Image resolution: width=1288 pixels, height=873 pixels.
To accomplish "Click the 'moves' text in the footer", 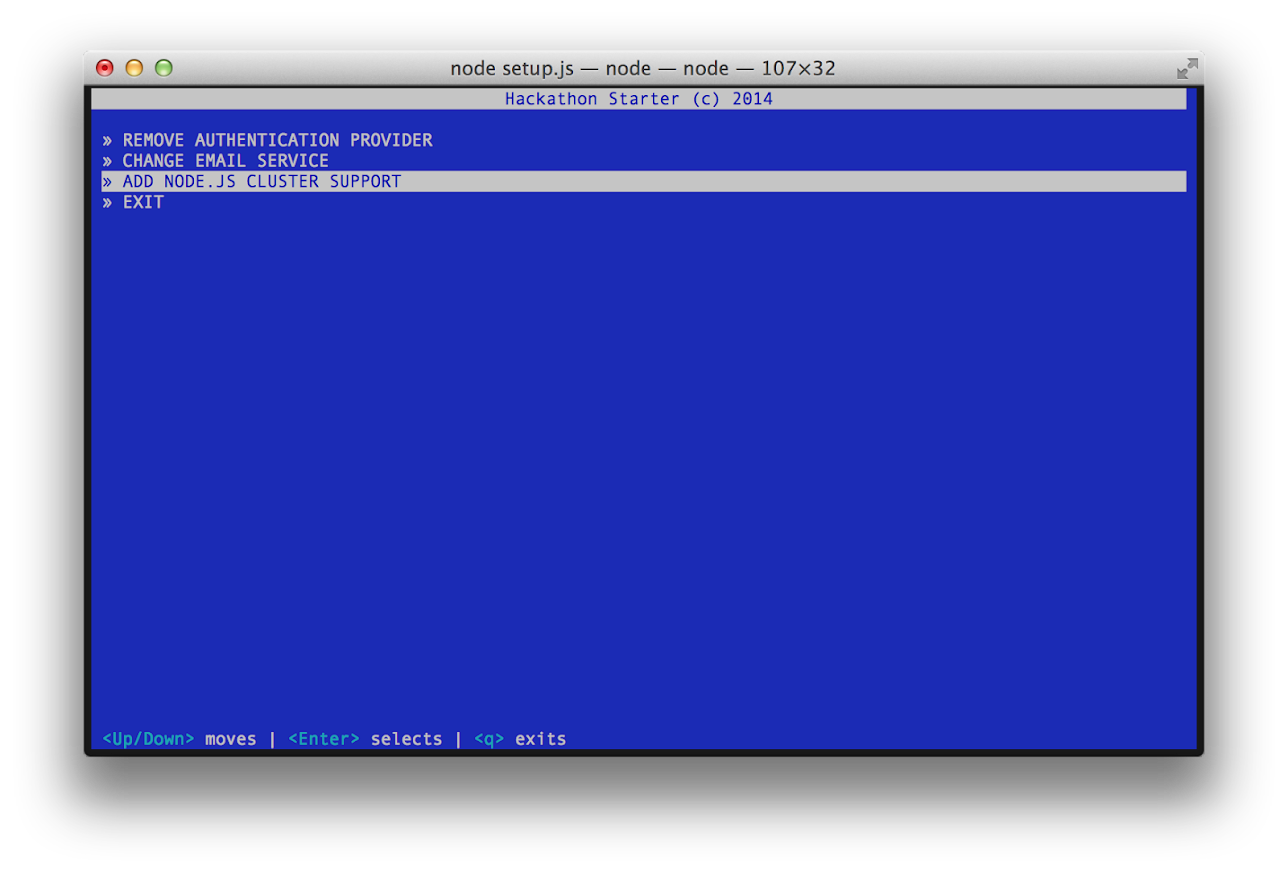I will click(231, 739).
